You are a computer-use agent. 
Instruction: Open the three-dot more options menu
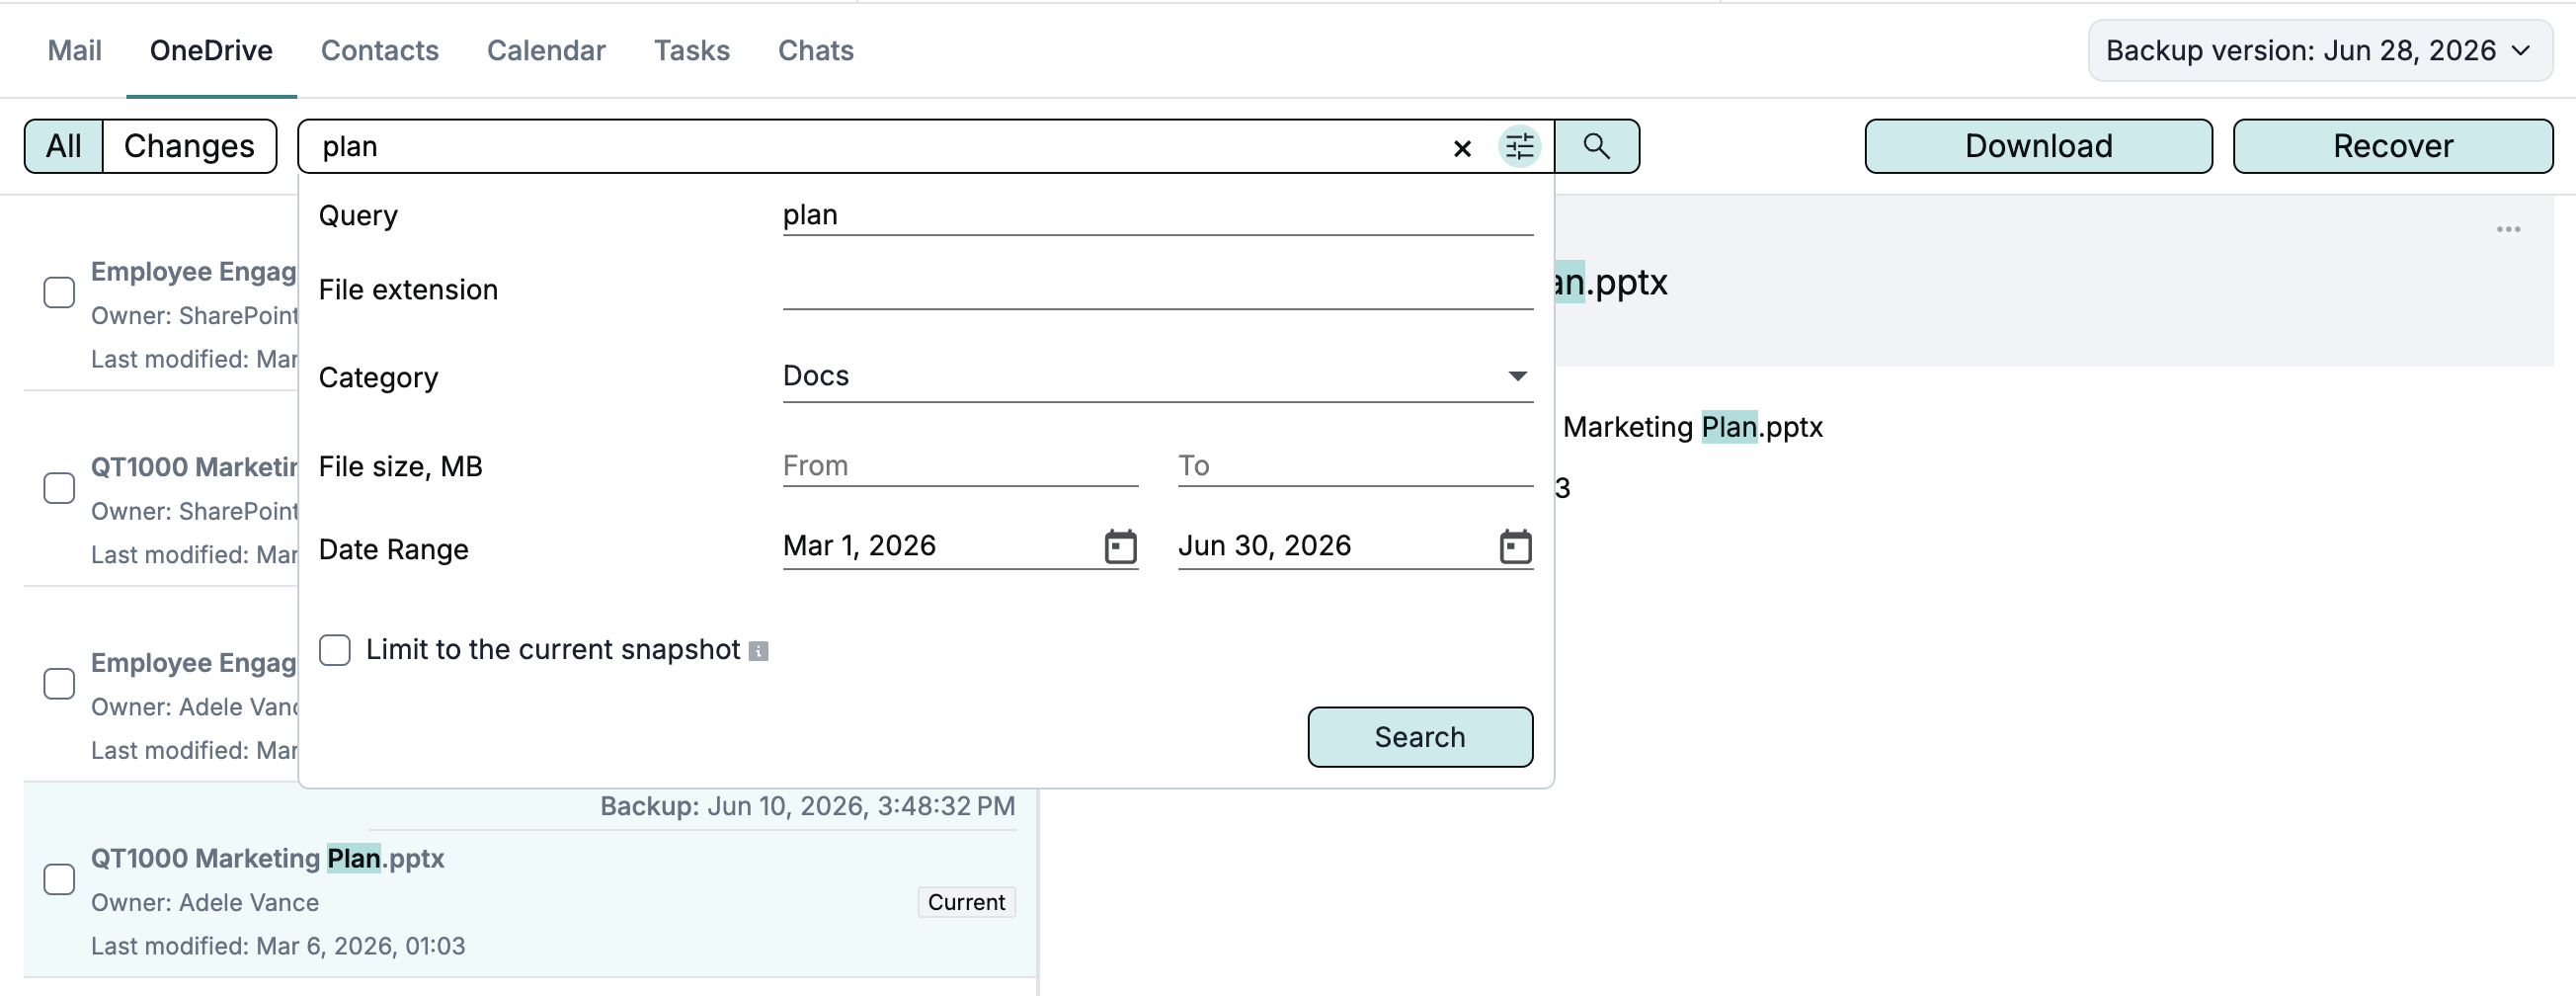coord(2508,230)
